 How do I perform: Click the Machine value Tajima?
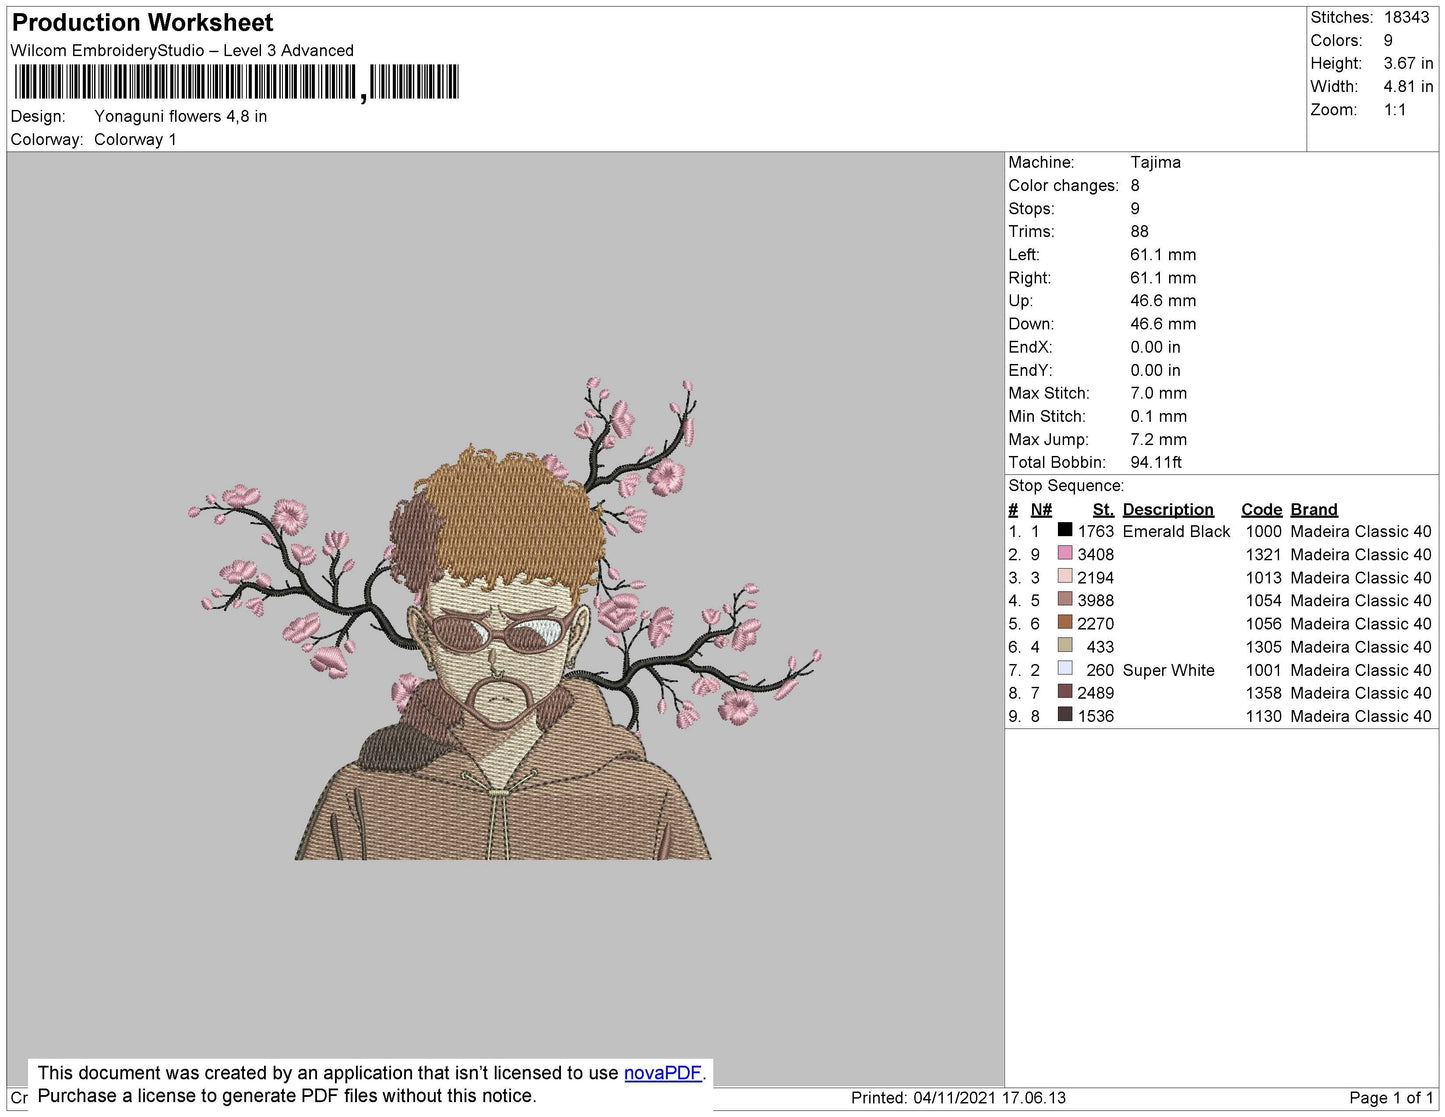1156,162
